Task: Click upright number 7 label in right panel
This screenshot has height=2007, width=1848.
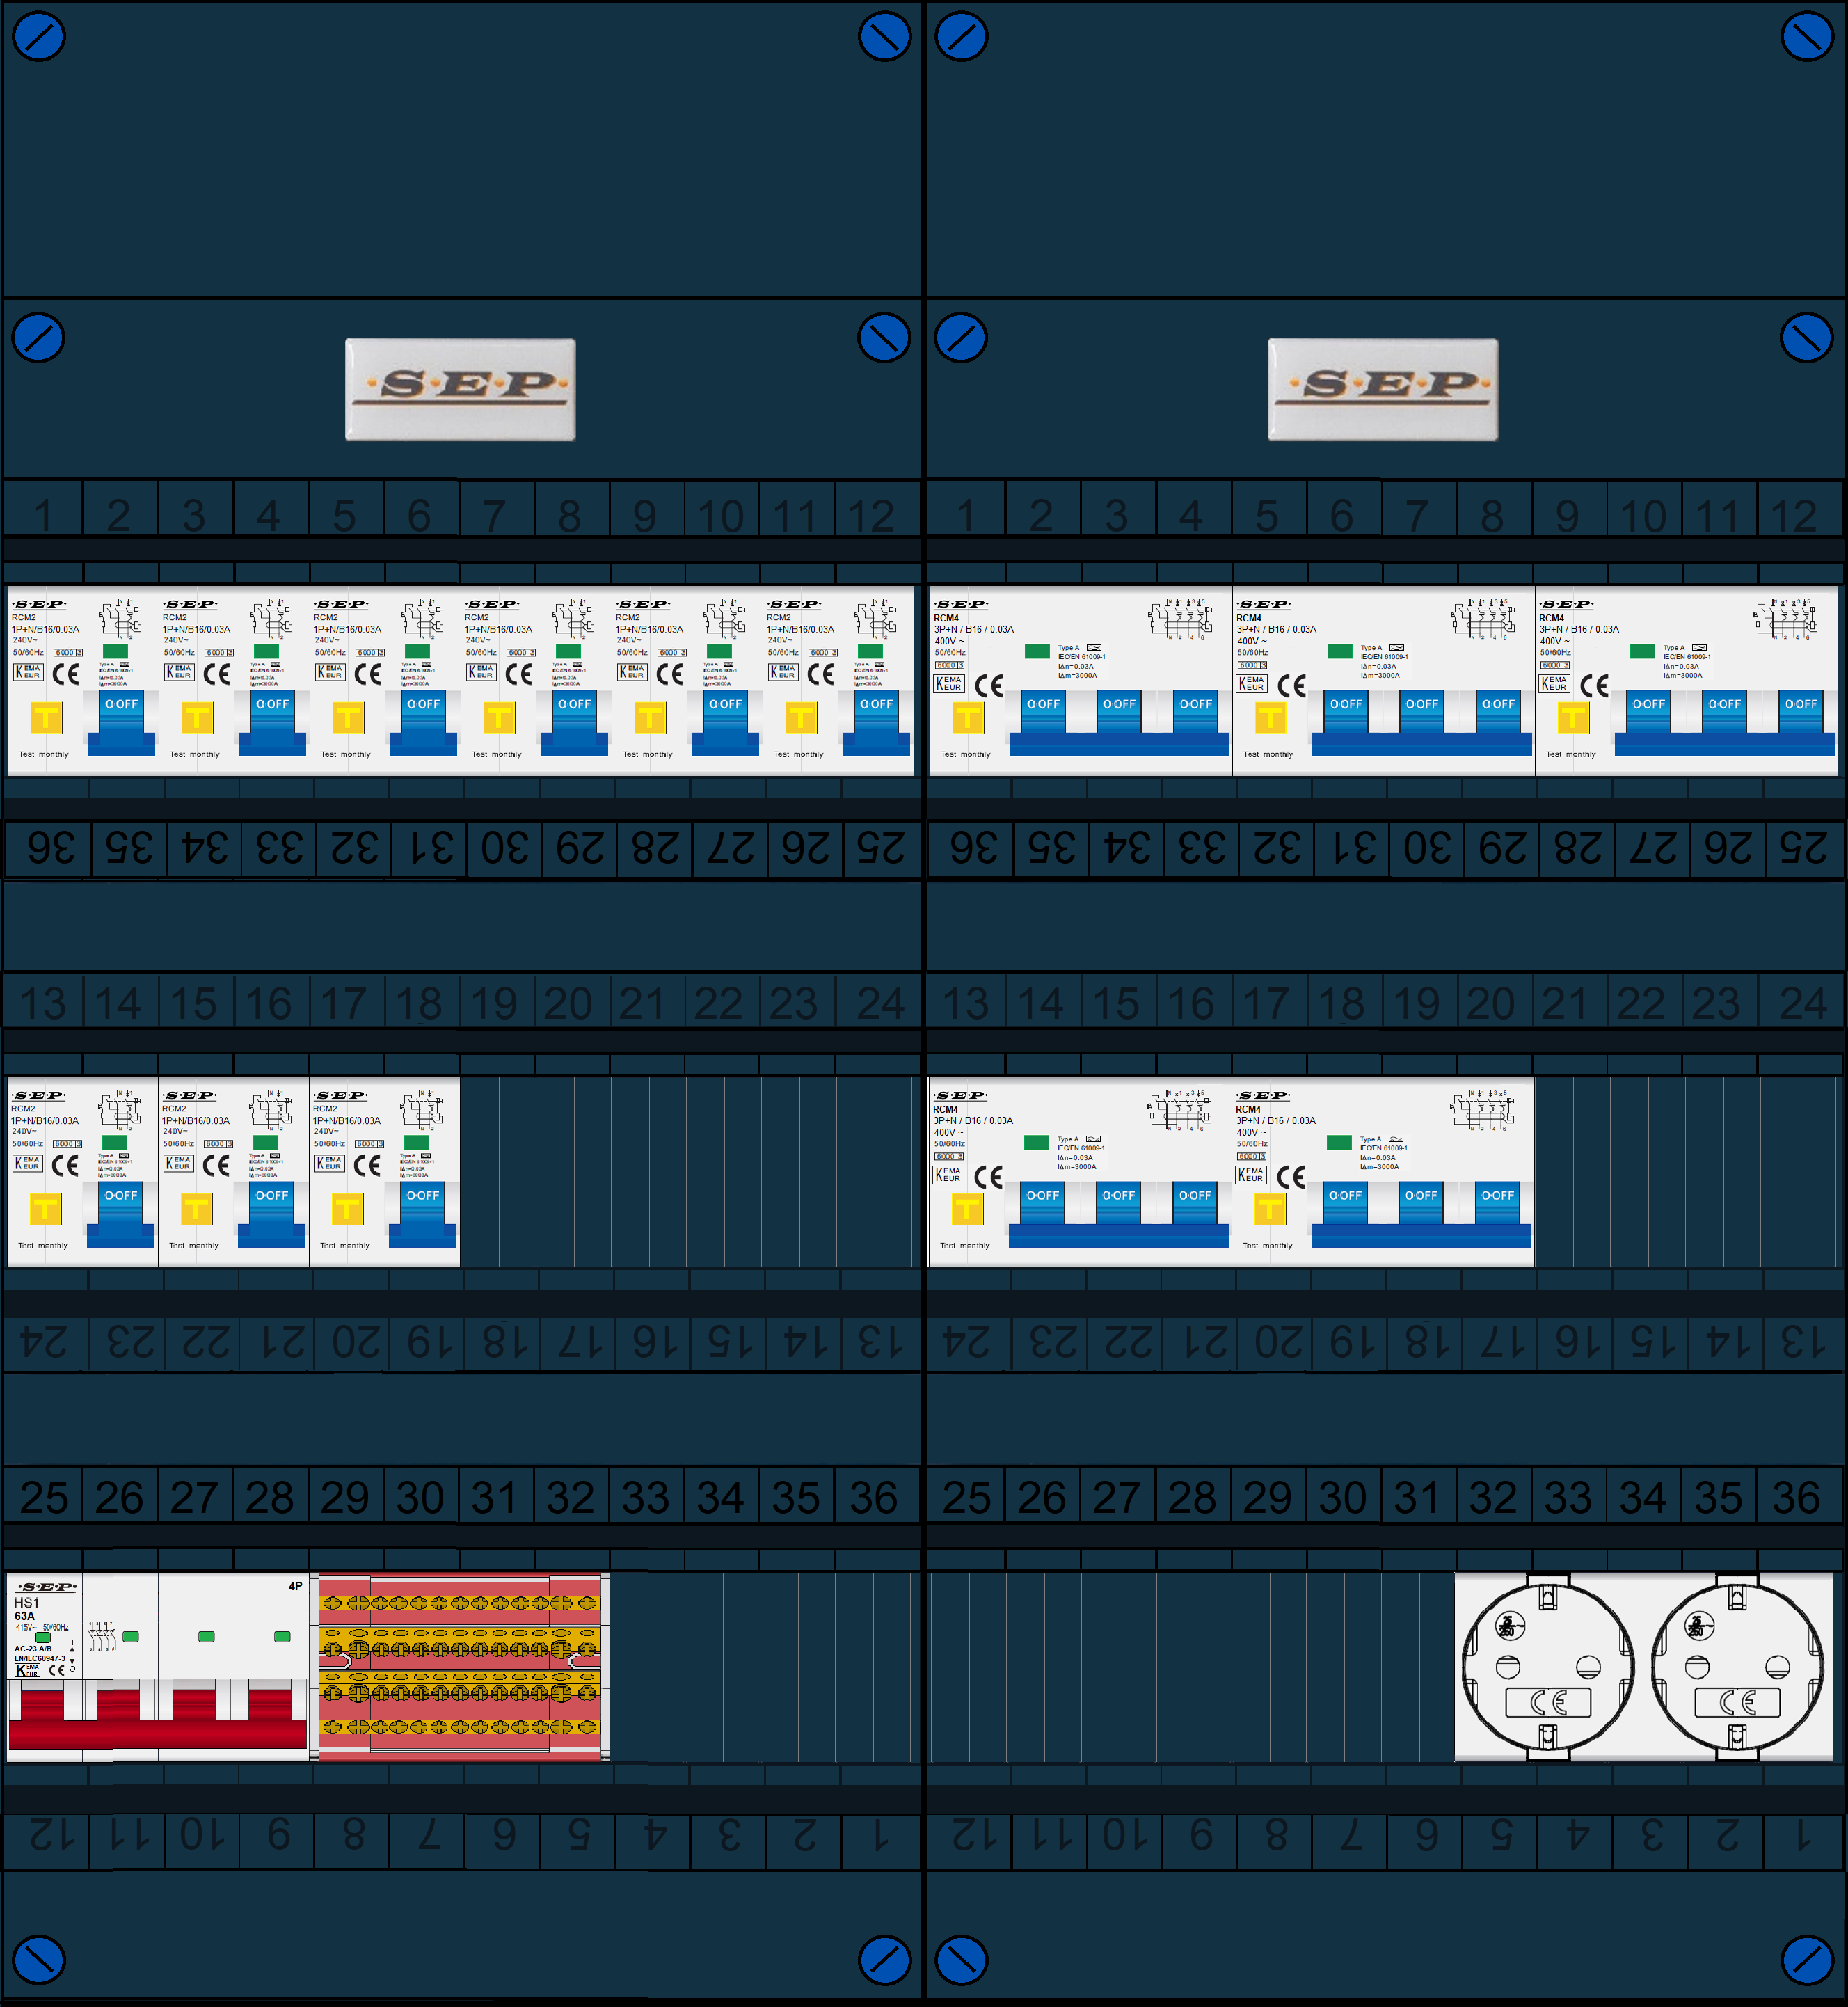Action: [x=1417, y=516]
